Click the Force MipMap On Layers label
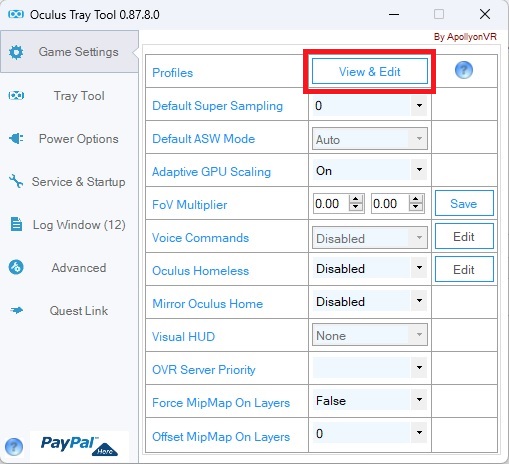509x464 pixels. (221, 403)
